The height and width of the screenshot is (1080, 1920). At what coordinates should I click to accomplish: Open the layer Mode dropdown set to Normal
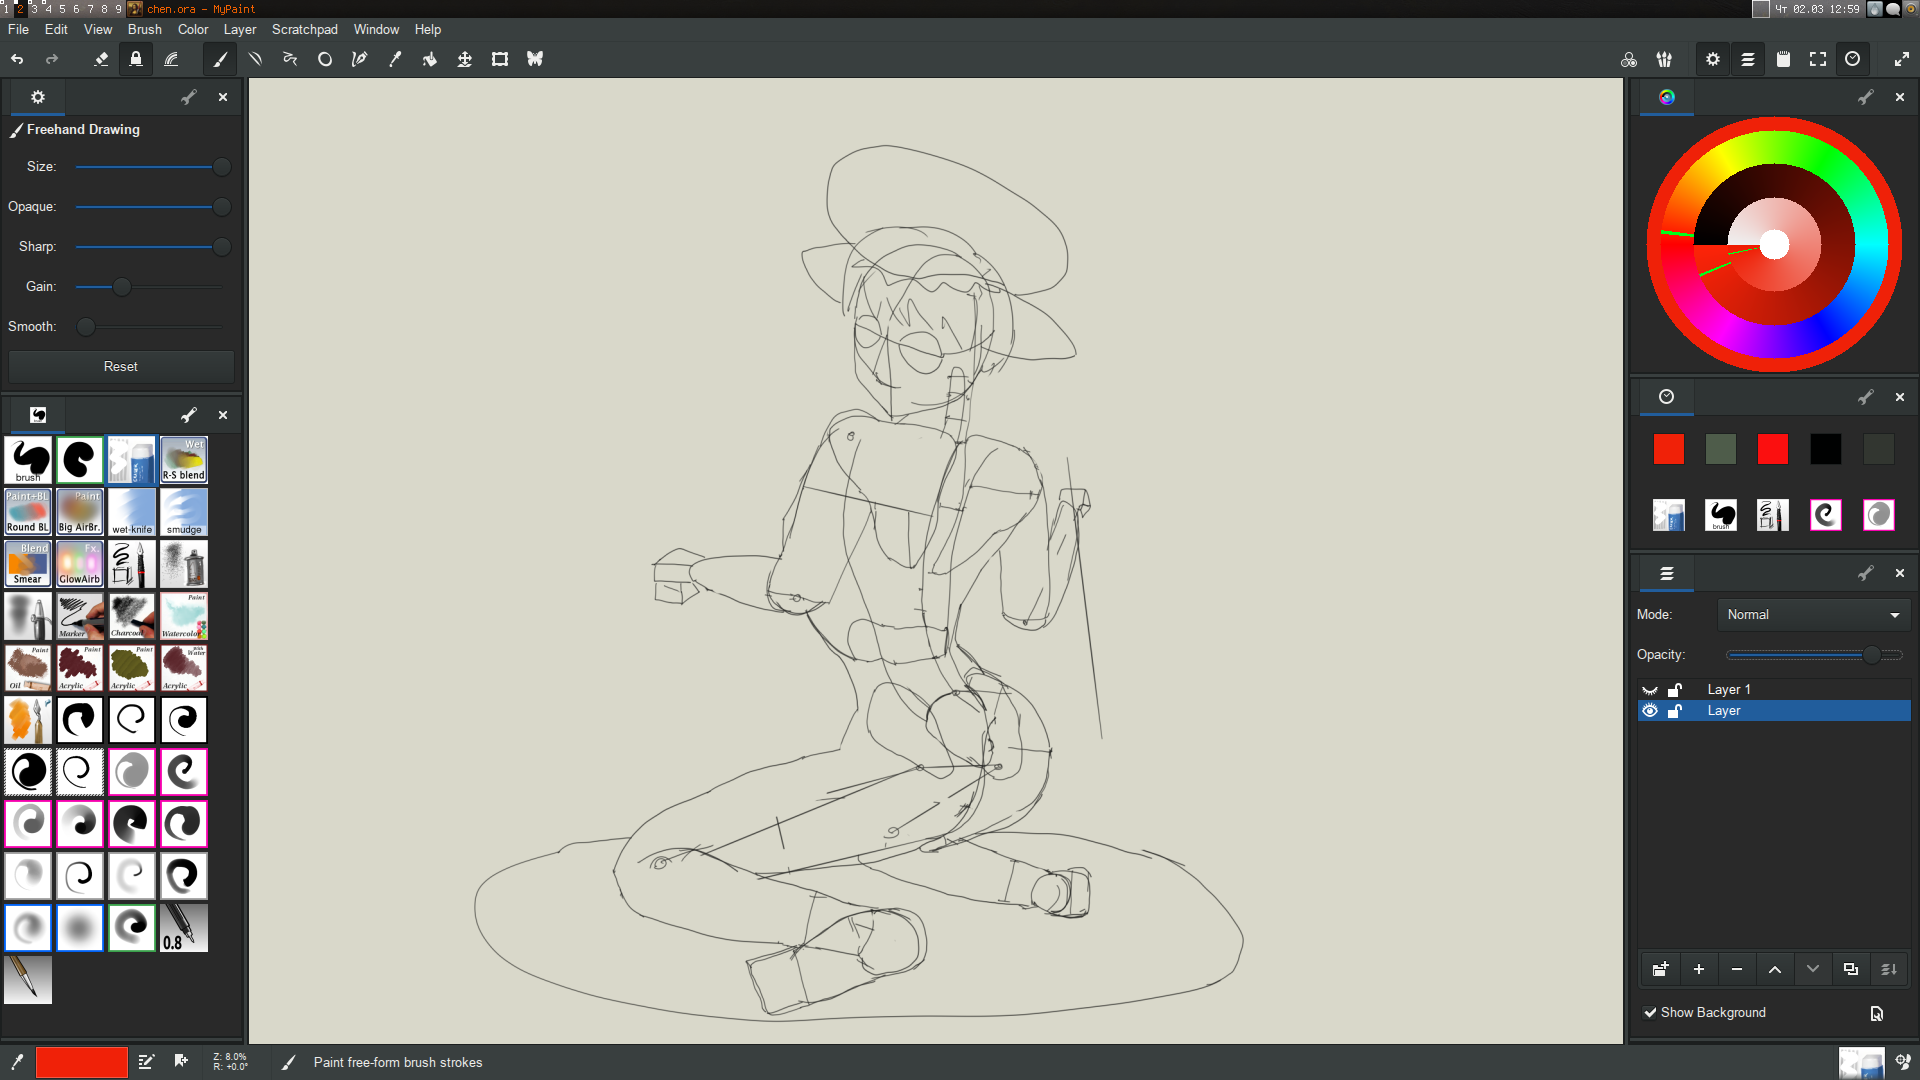pyautogui.click(x=1813, y=615)
